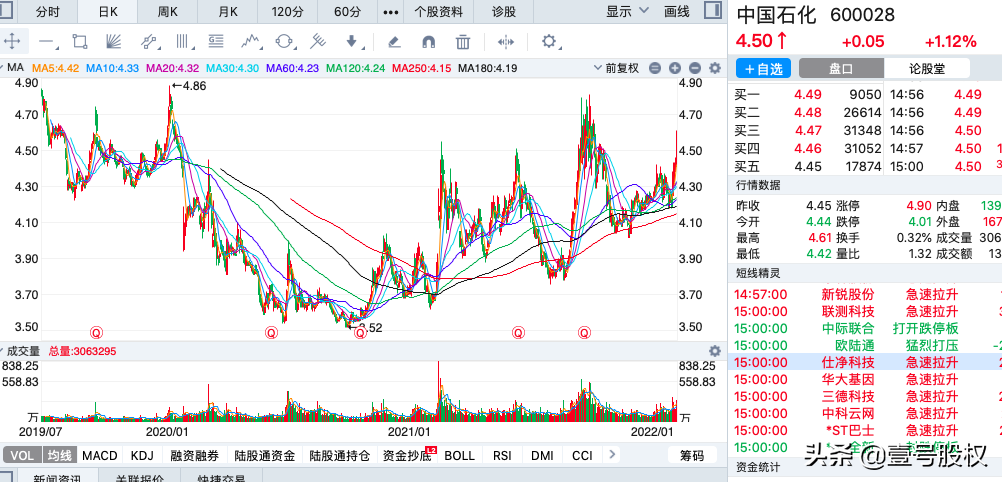
Task: Select 陆股通持仓 indicator tab
Action: coord(339,455)
